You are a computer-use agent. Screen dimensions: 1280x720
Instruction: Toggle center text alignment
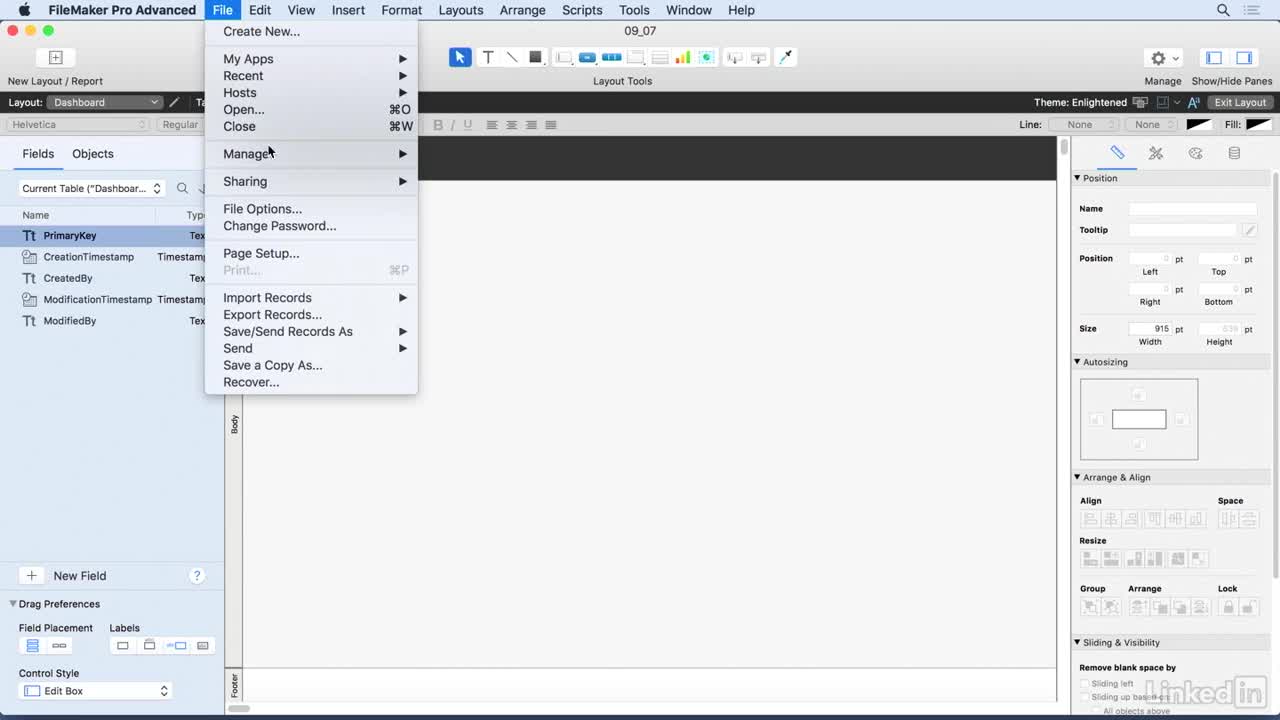click(x=511, y=125)
